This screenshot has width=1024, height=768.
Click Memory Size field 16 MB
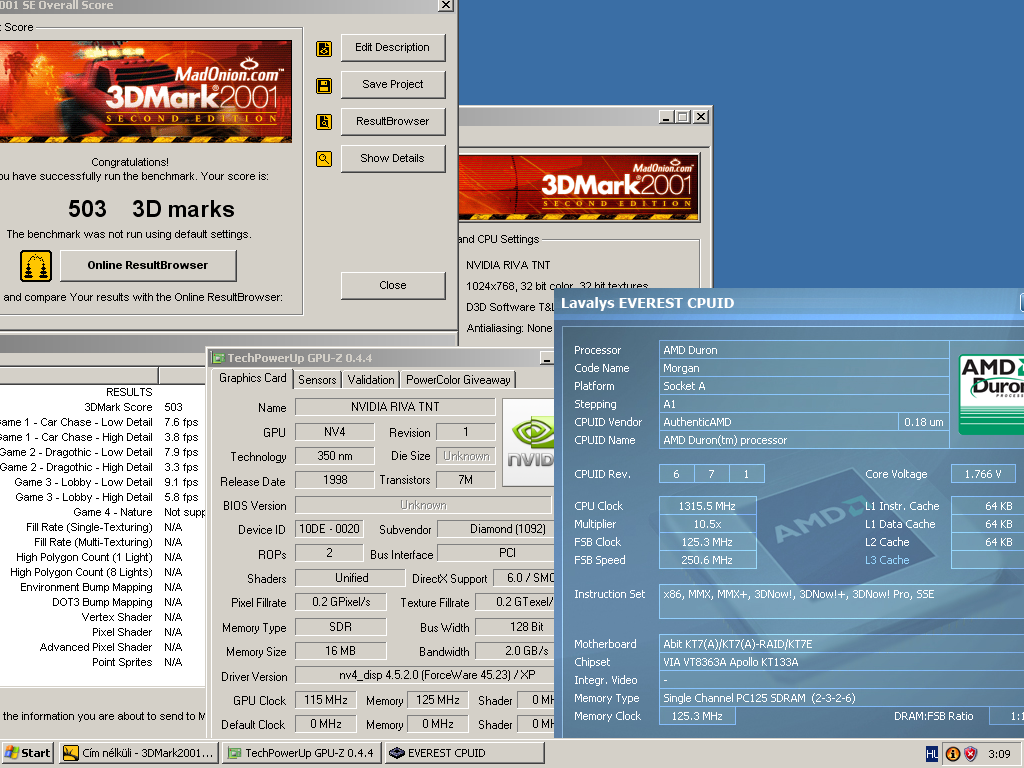340,651
